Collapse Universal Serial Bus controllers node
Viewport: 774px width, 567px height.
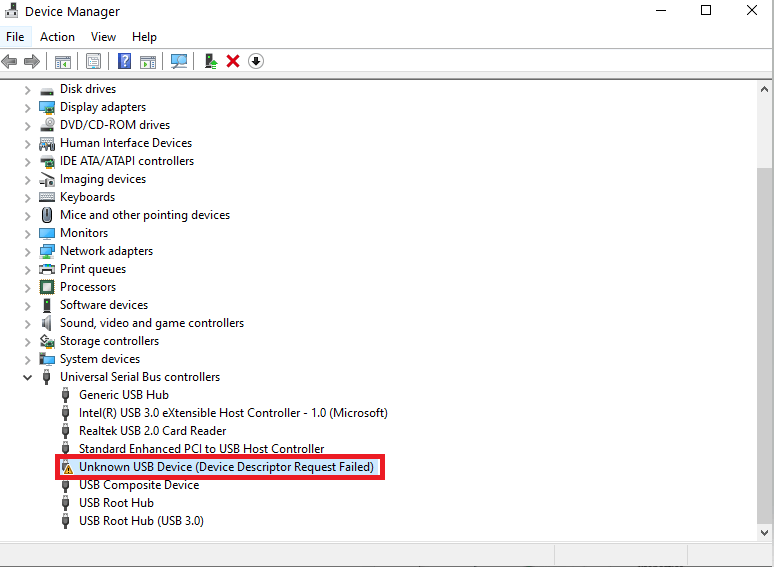tap(27, 377)
